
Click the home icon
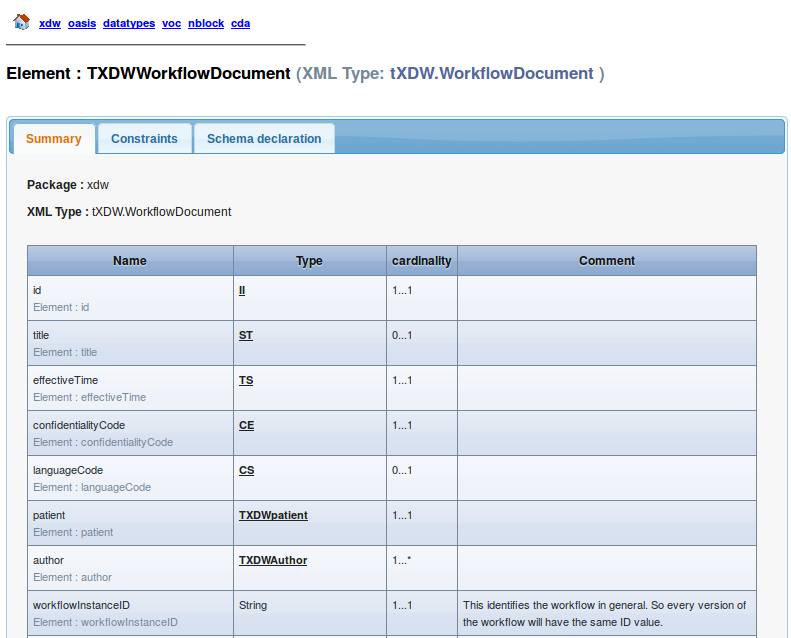pos(21,22)
